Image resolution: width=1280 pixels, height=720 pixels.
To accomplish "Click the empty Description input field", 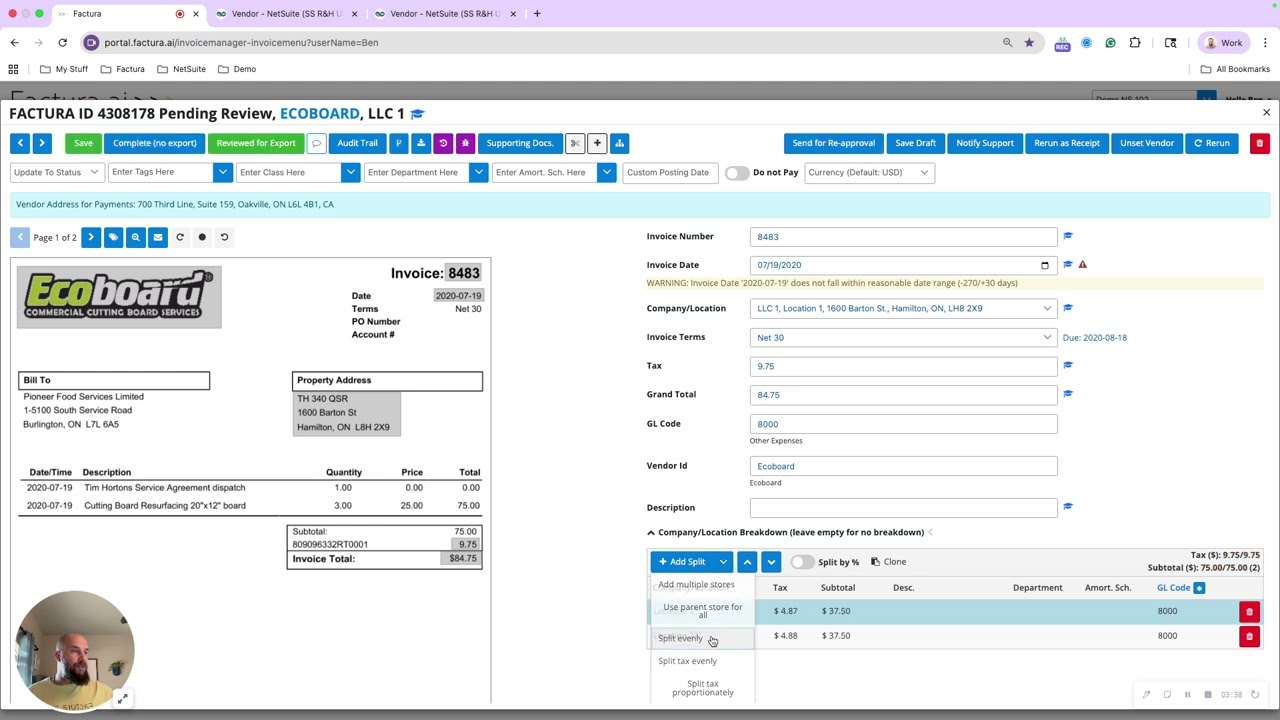I will [x=903, y=508].
